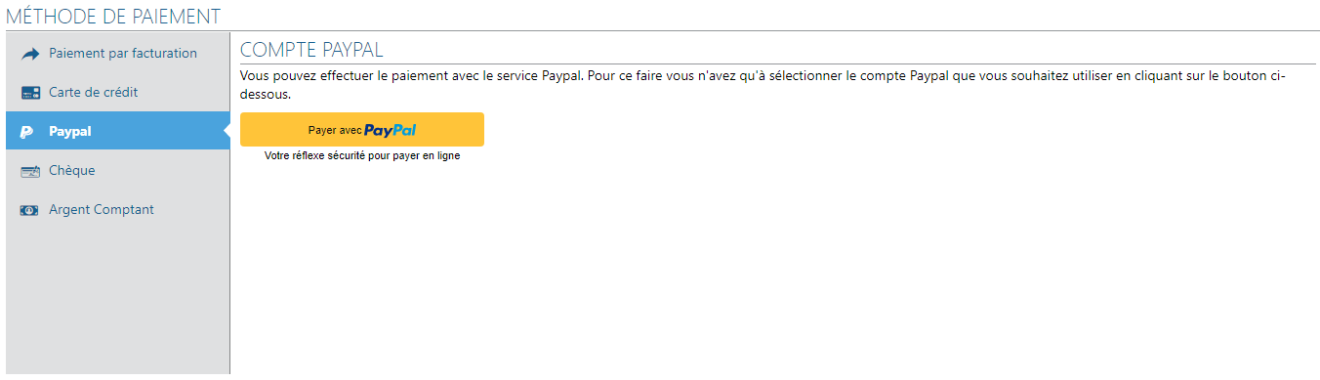The image size is (1320, 380).
Task: Select the Paypal payment tab label
Action: 70,131
